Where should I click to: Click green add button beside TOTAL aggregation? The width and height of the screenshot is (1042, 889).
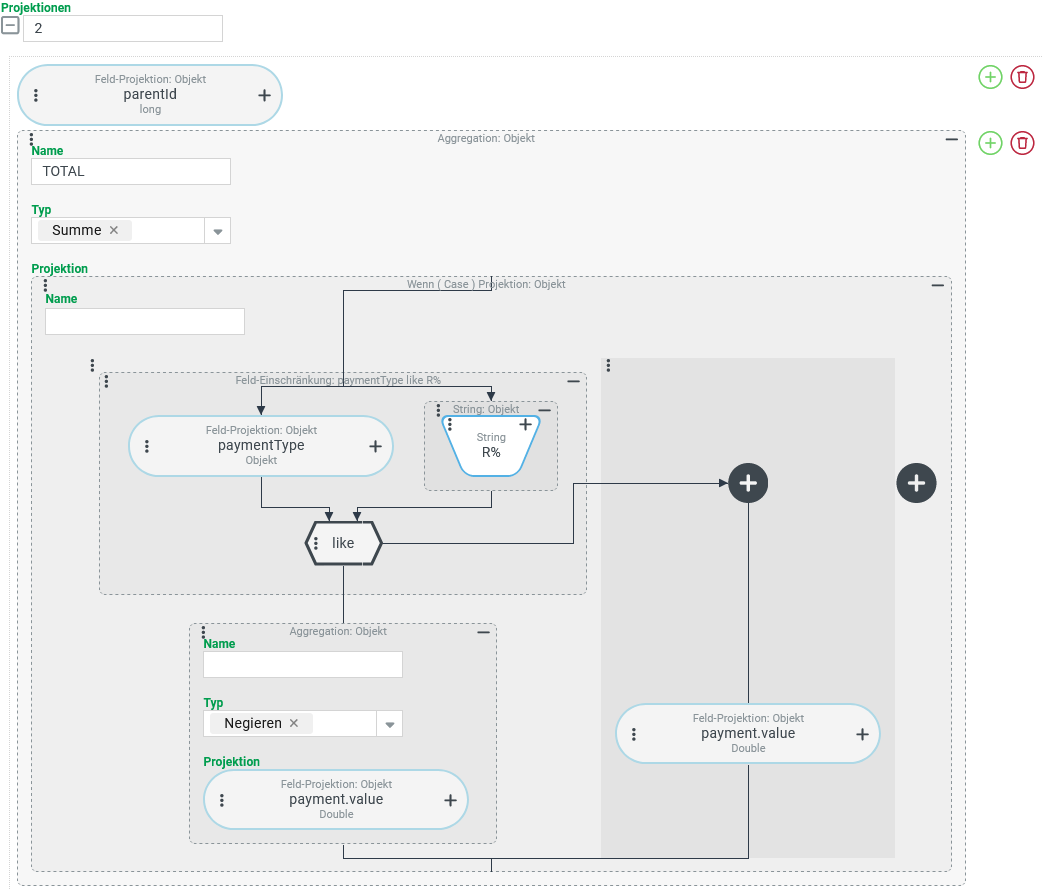point(989,143)
